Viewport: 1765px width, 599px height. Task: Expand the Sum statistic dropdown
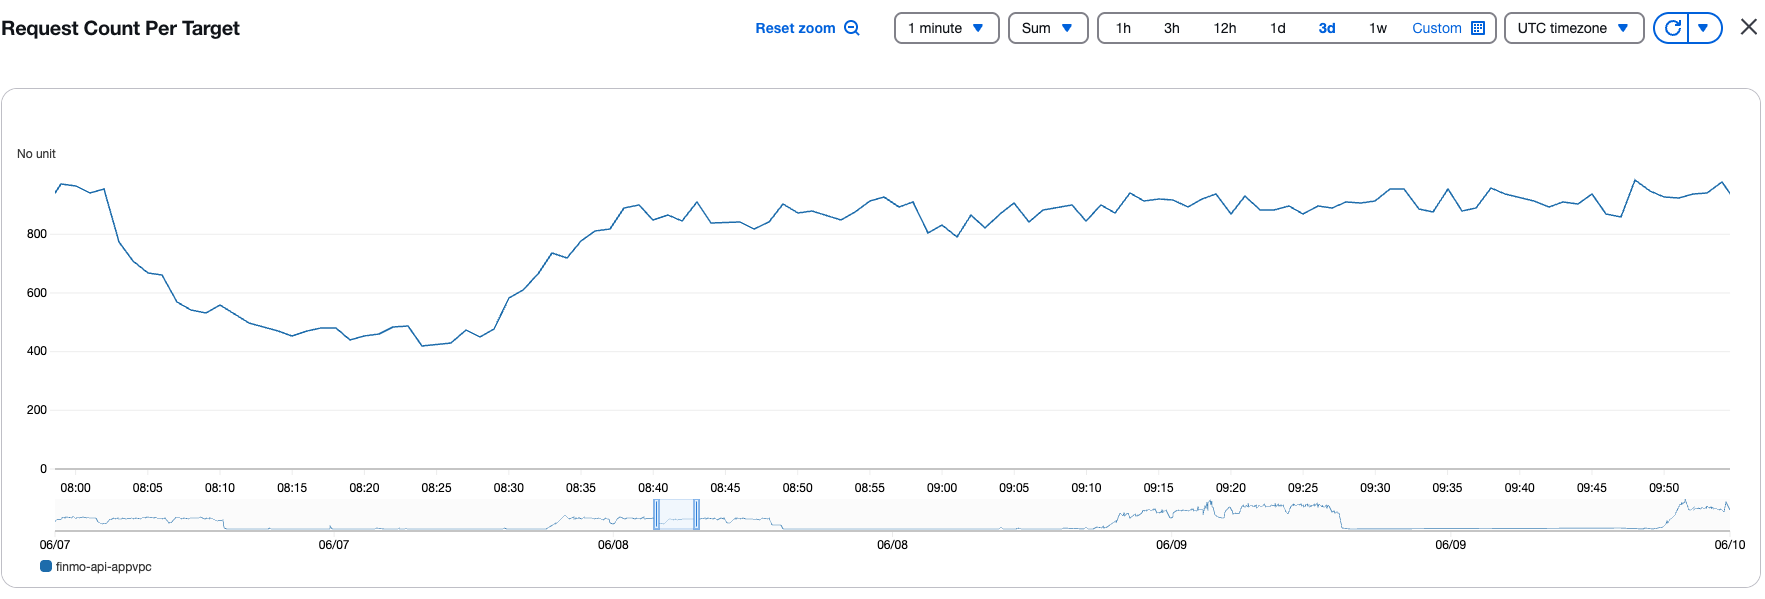[1047, 28]
